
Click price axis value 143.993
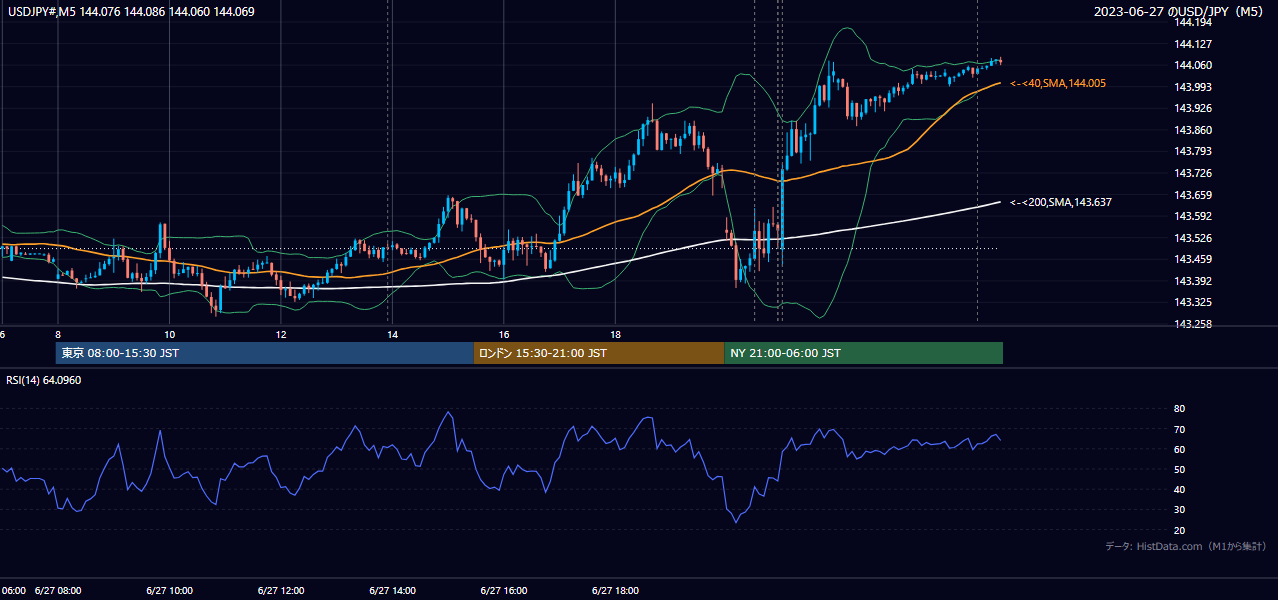point(1192,87)
